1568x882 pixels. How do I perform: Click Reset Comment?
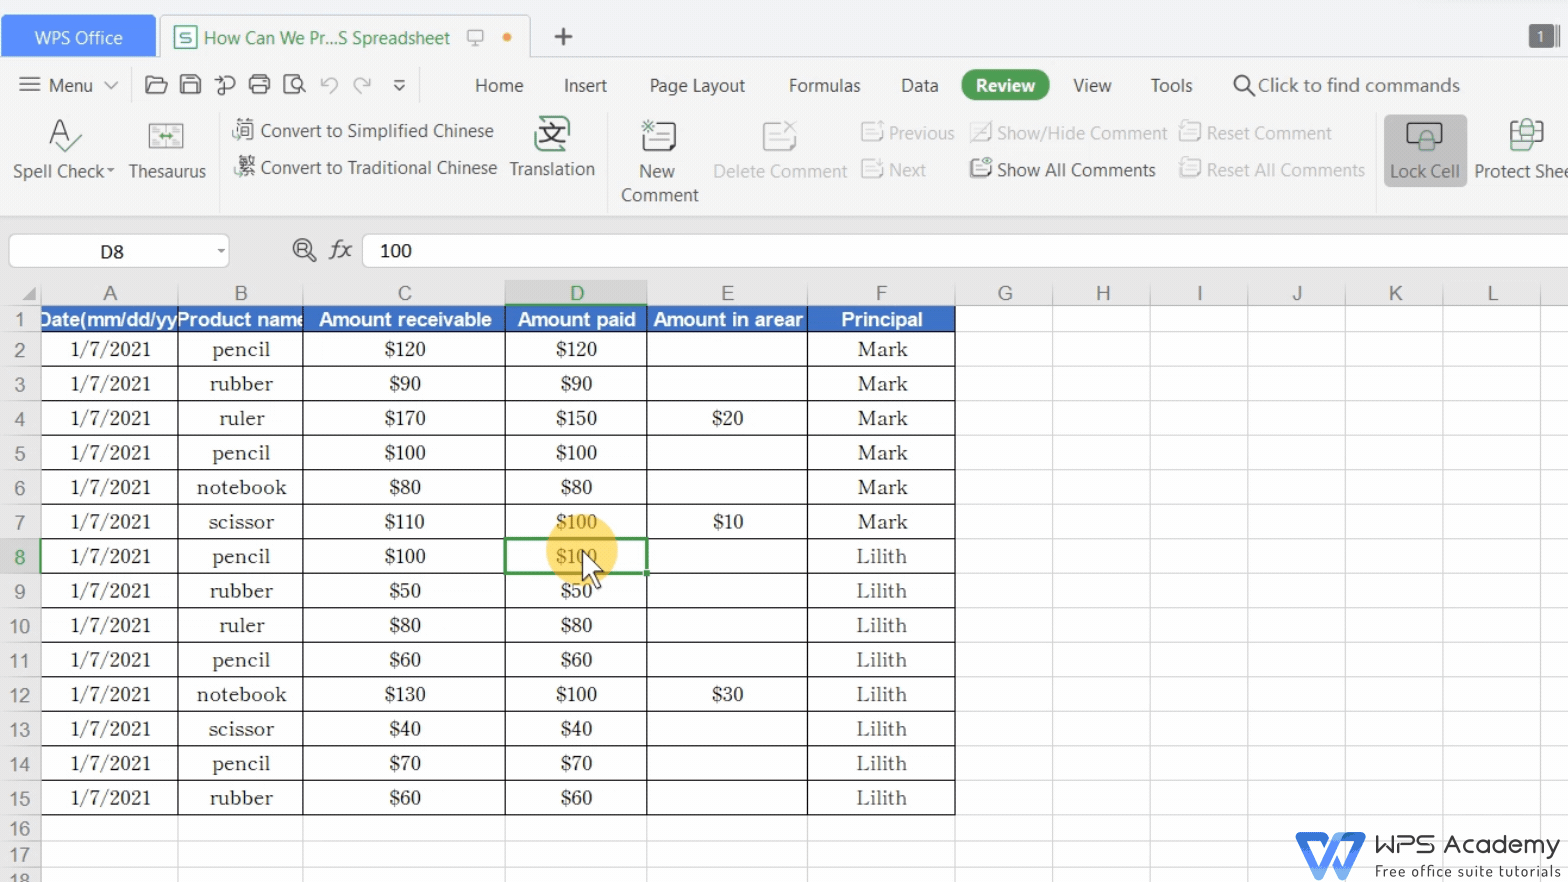1256,133
